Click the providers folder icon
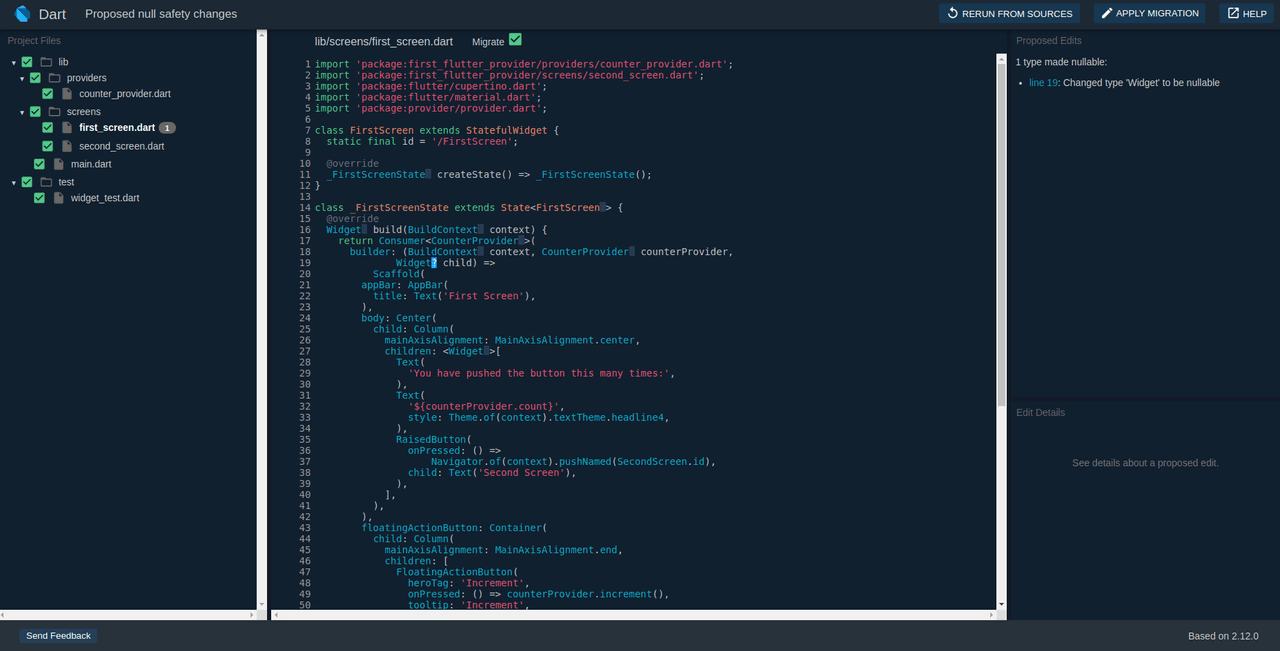Viewport: 1280px width, 651px height. point(55,78)
